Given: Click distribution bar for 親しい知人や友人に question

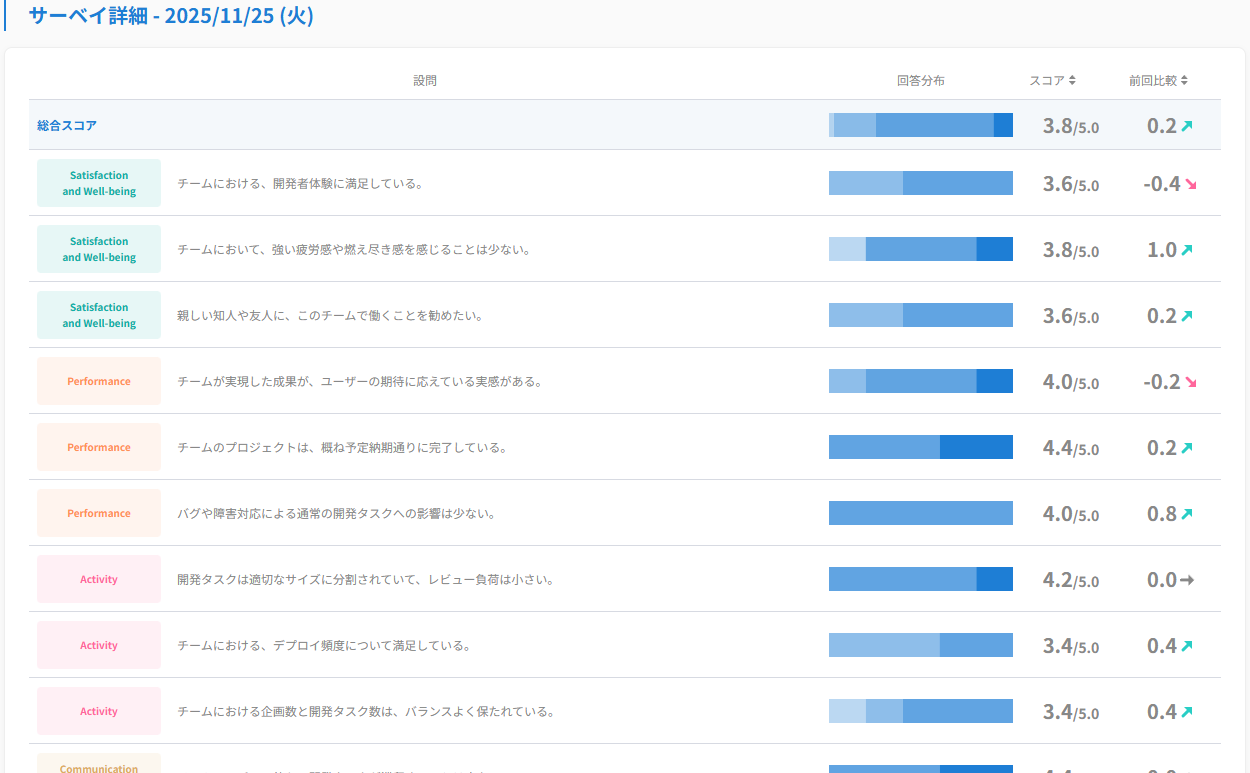Looking at the screenshot, I should (x=921, y=315).
